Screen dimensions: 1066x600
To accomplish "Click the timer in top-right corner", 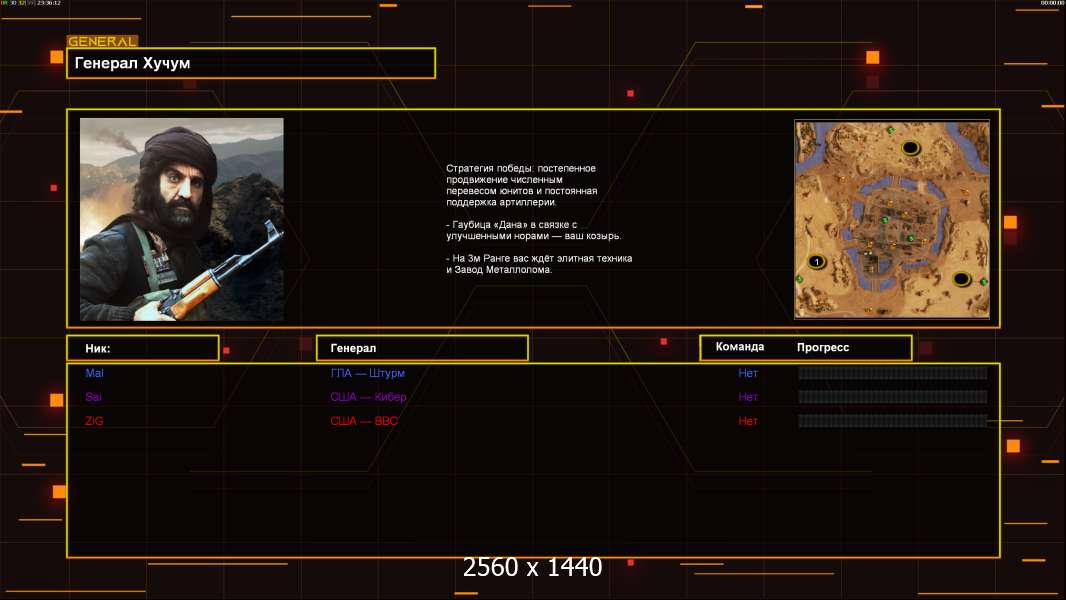I will (x=1052, y=4).
